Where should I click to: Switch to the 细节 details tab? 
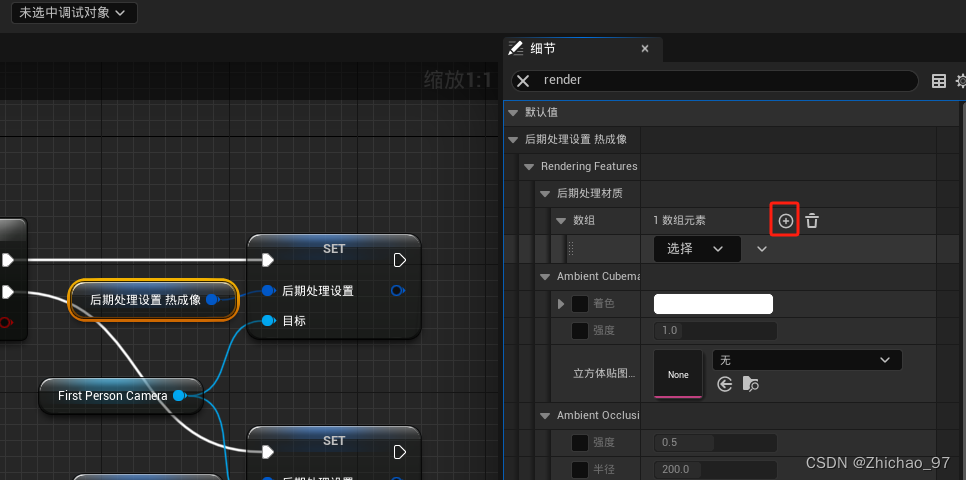[543, 49]
